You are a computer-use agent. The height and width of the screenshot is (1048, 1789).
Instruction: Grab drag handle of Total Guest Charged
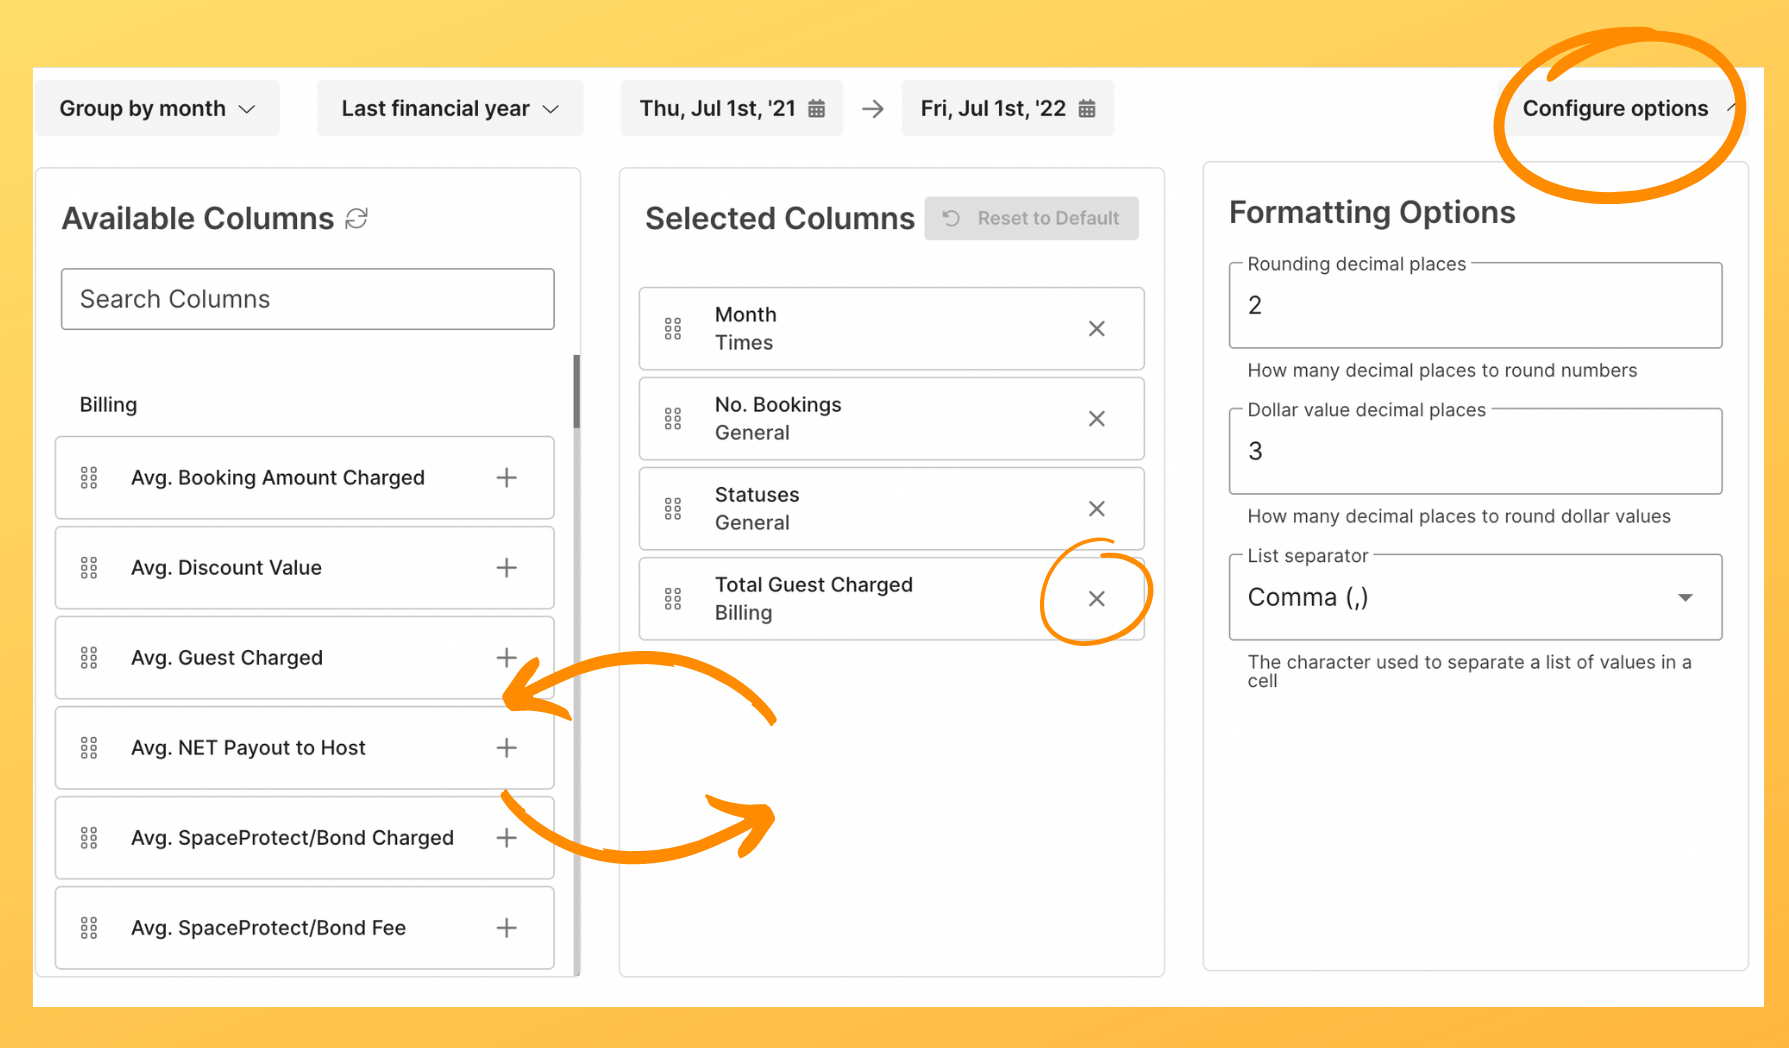(x=673, y=599)
